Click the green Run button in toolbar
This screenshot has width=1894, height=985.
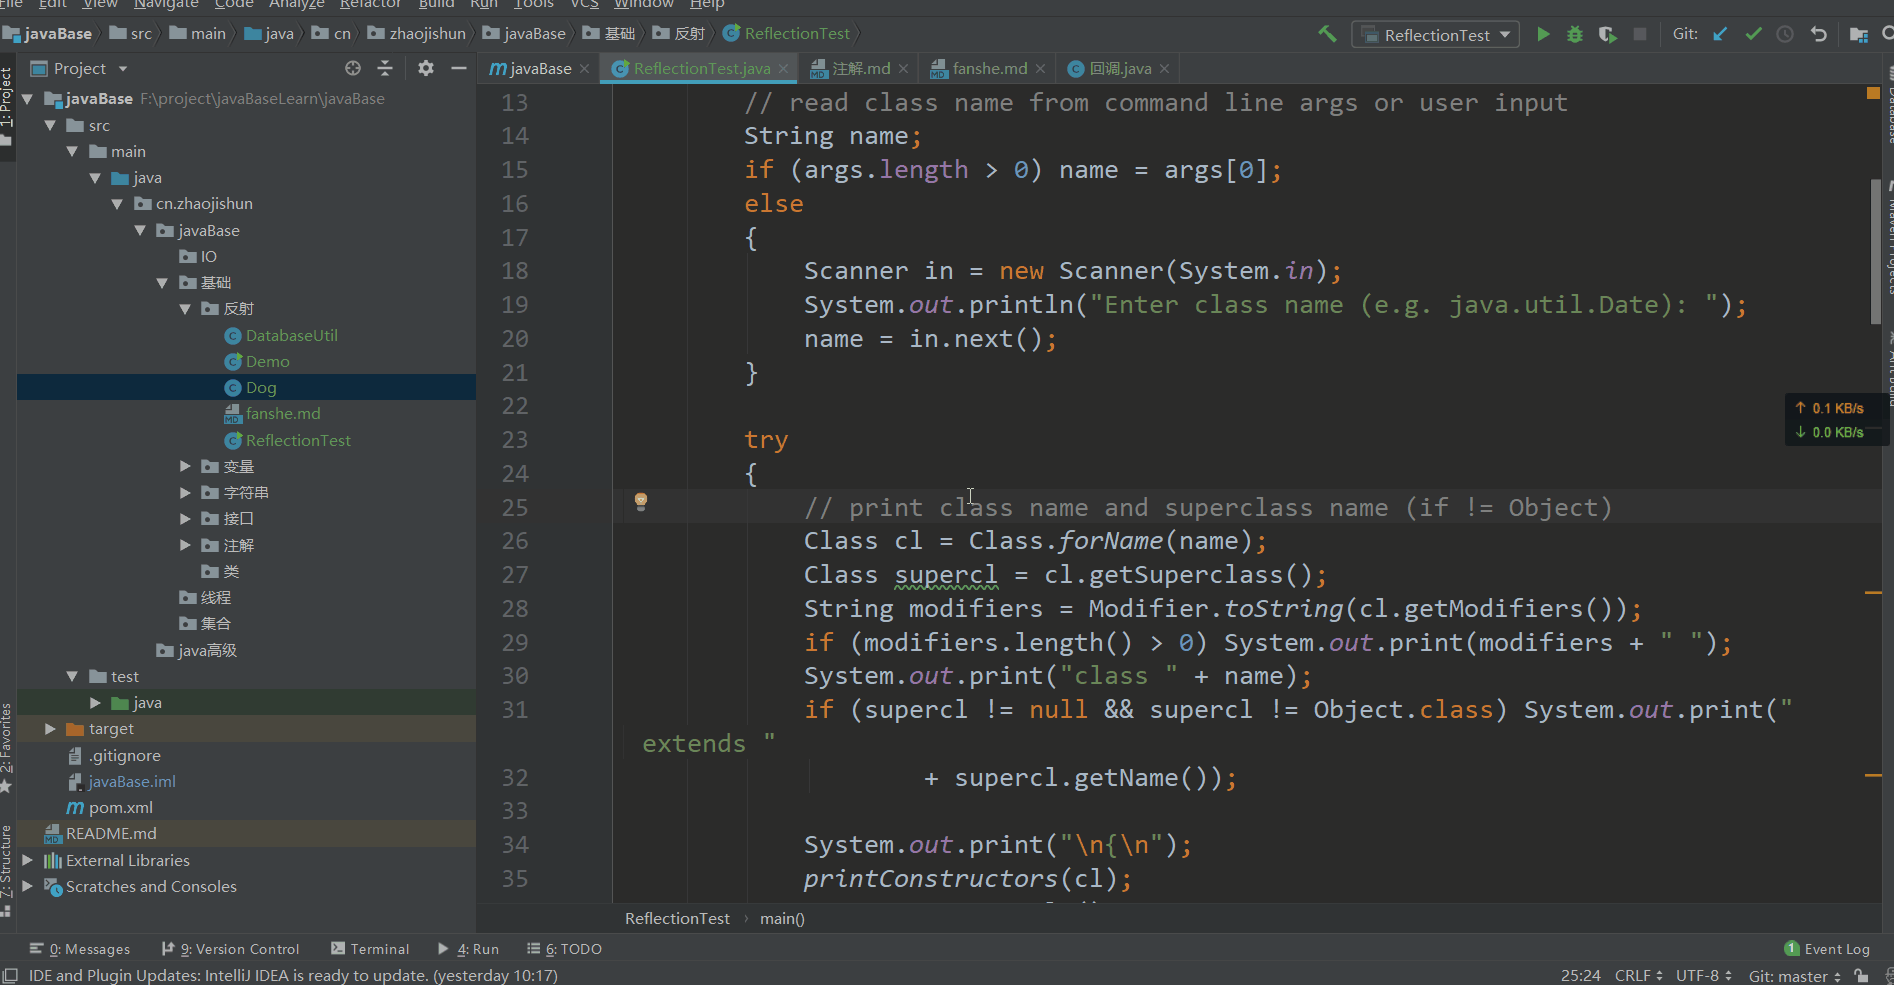(1543, 35)
